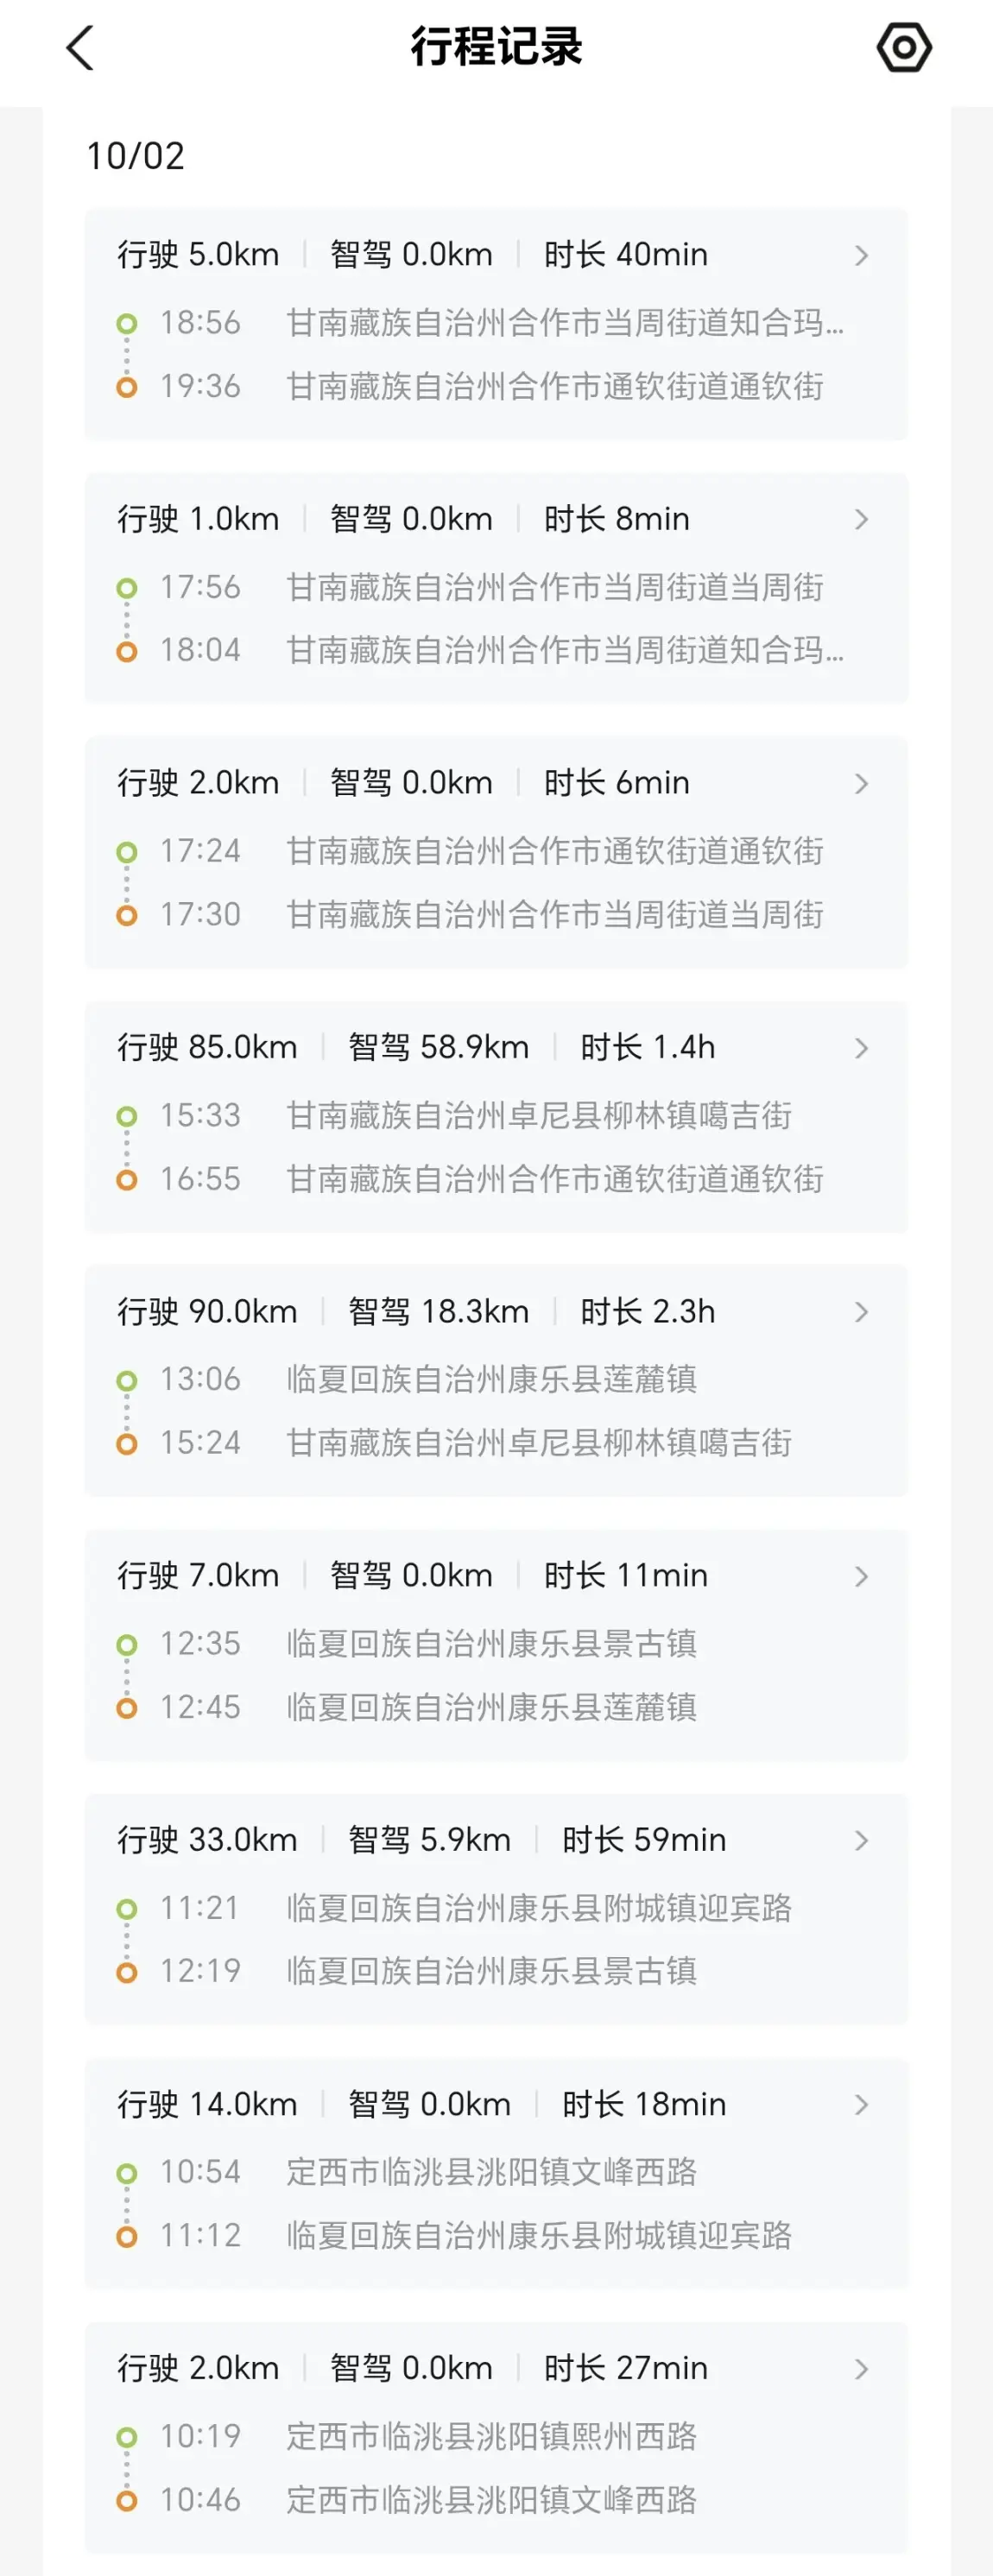
Task: Tap orange end dot at 12:19
Action: (127, 1972)
